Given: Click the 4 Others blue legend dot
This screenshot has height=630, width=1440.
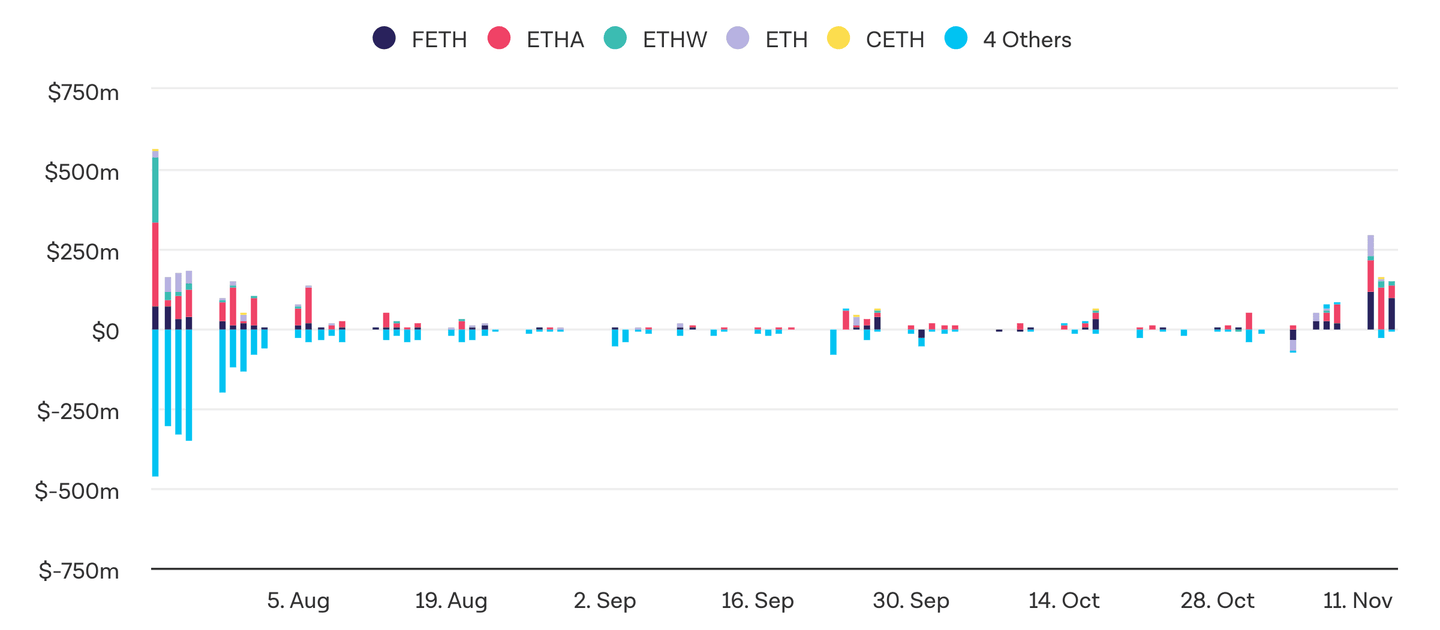Looking at the screenshot, I should 955,39.
